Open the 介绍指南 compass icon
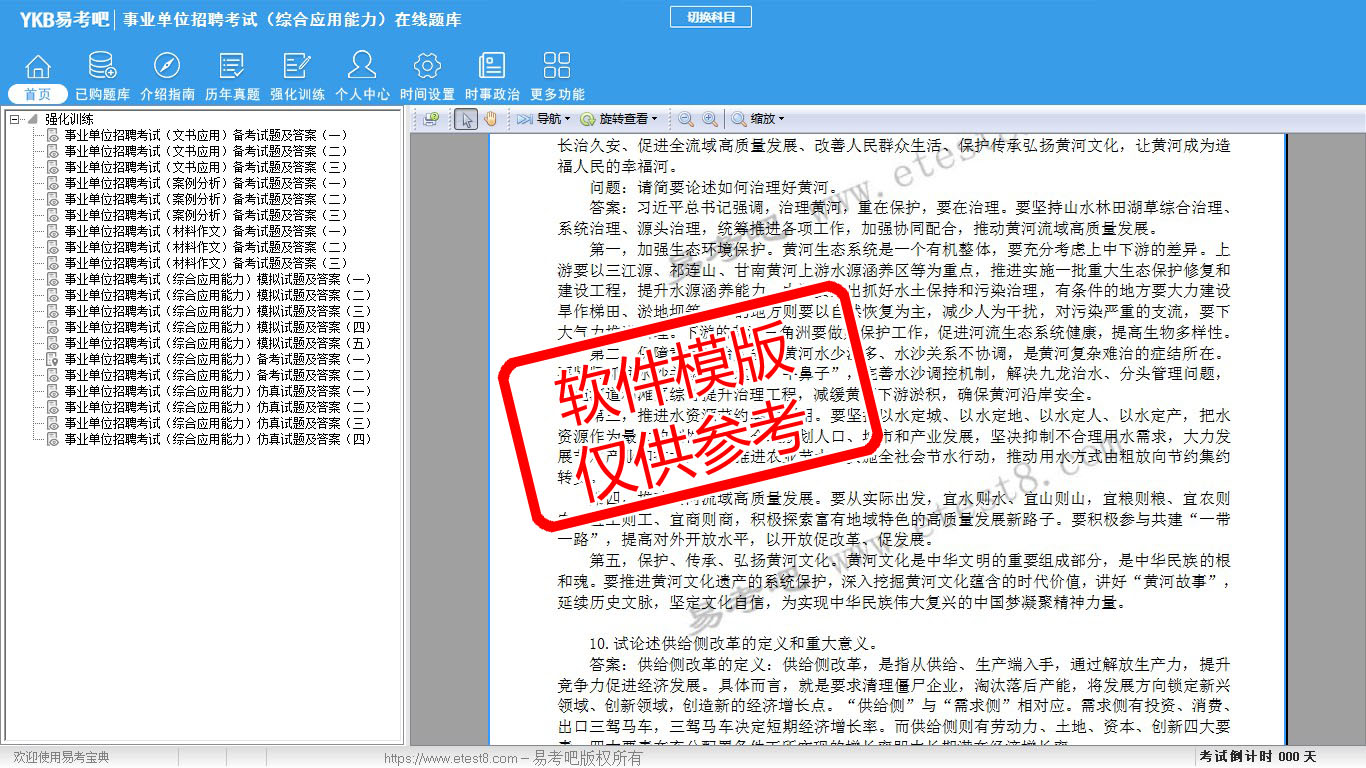The image size is (1366, 768). (x=167, y=66)
